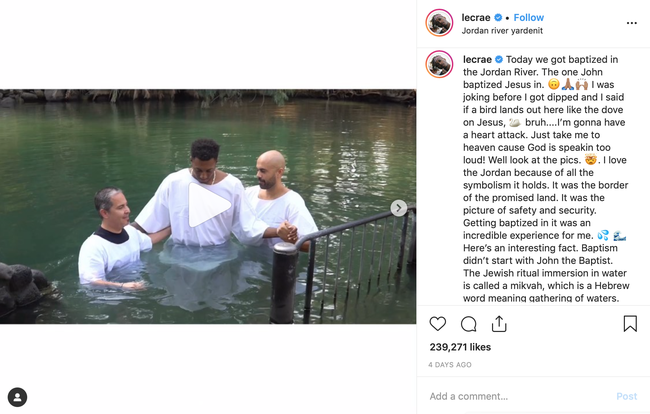
Task: Share the post using the upload arrow icon
Action: 499,324
